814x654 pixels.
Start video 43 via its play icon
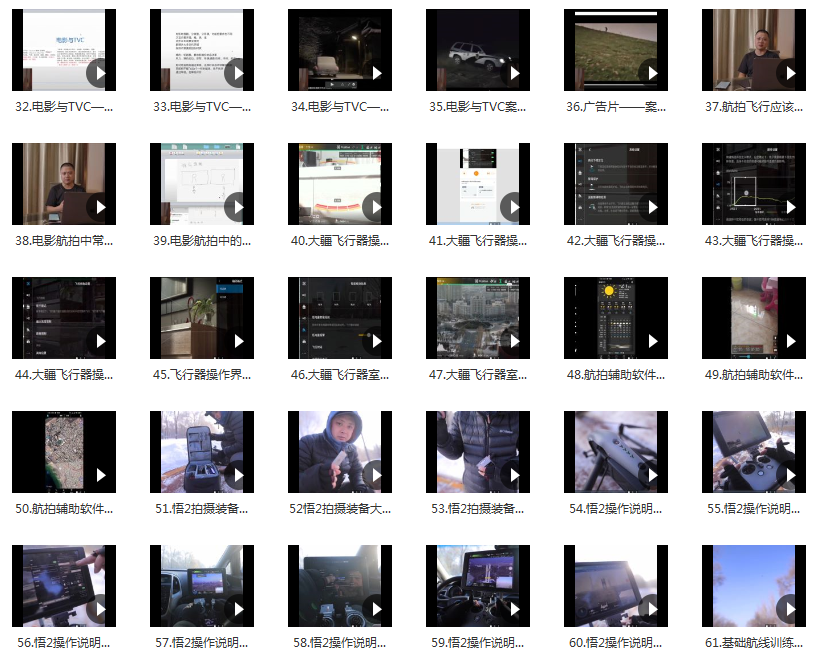[788, 207]
